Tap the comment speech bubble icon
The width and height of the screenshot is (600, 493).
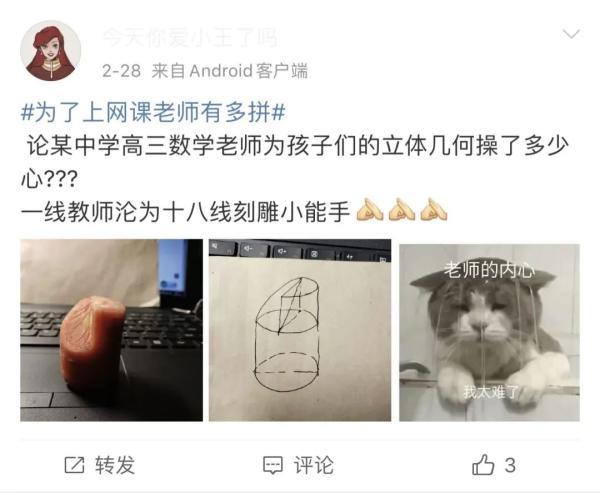point(273,465)
